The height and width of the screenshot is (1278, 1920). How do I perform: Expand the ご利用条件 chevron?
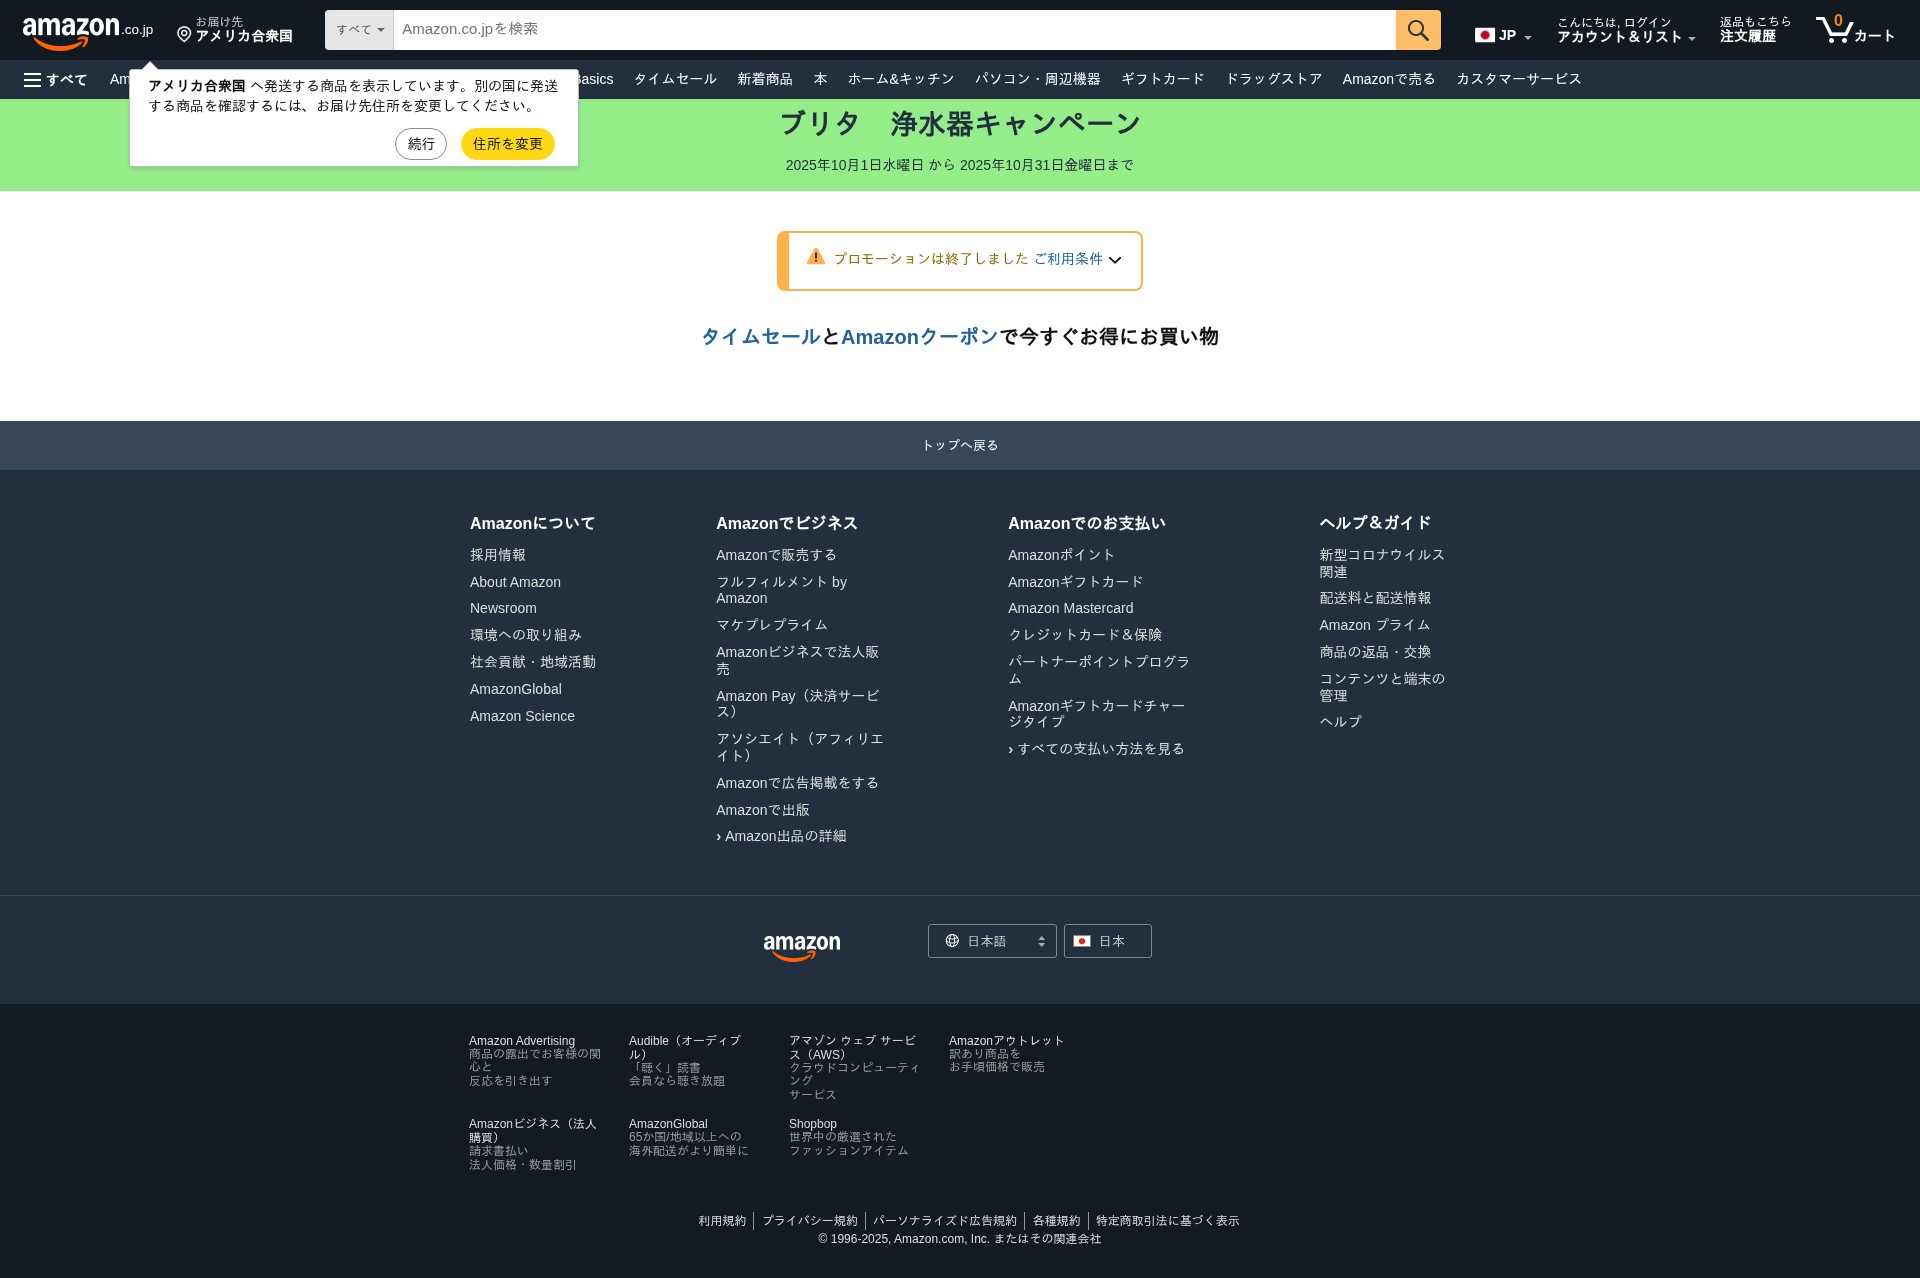[x=1115, y=260]
